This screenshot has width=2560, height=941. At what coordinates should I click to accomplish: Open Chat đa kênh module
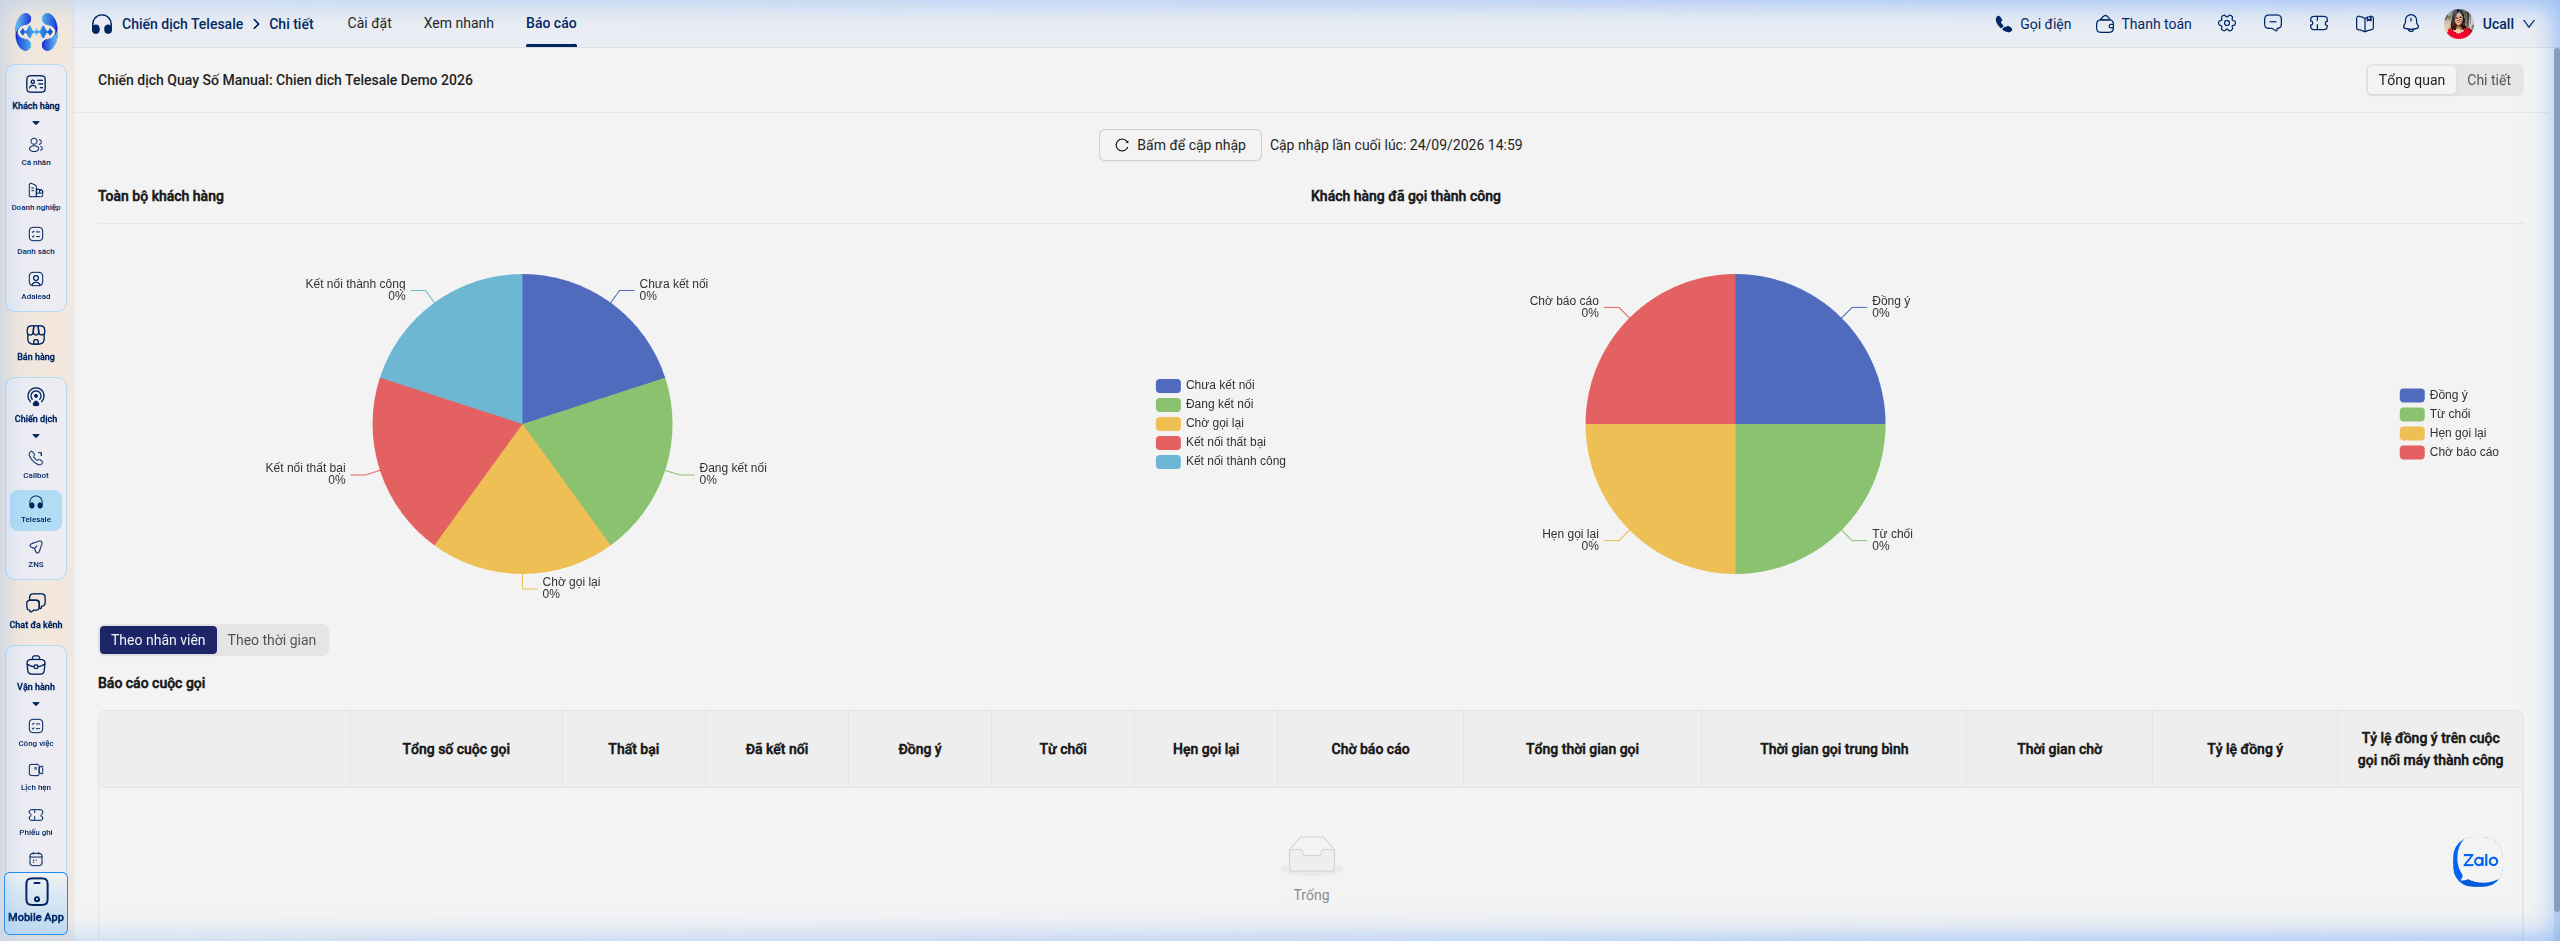36,611
